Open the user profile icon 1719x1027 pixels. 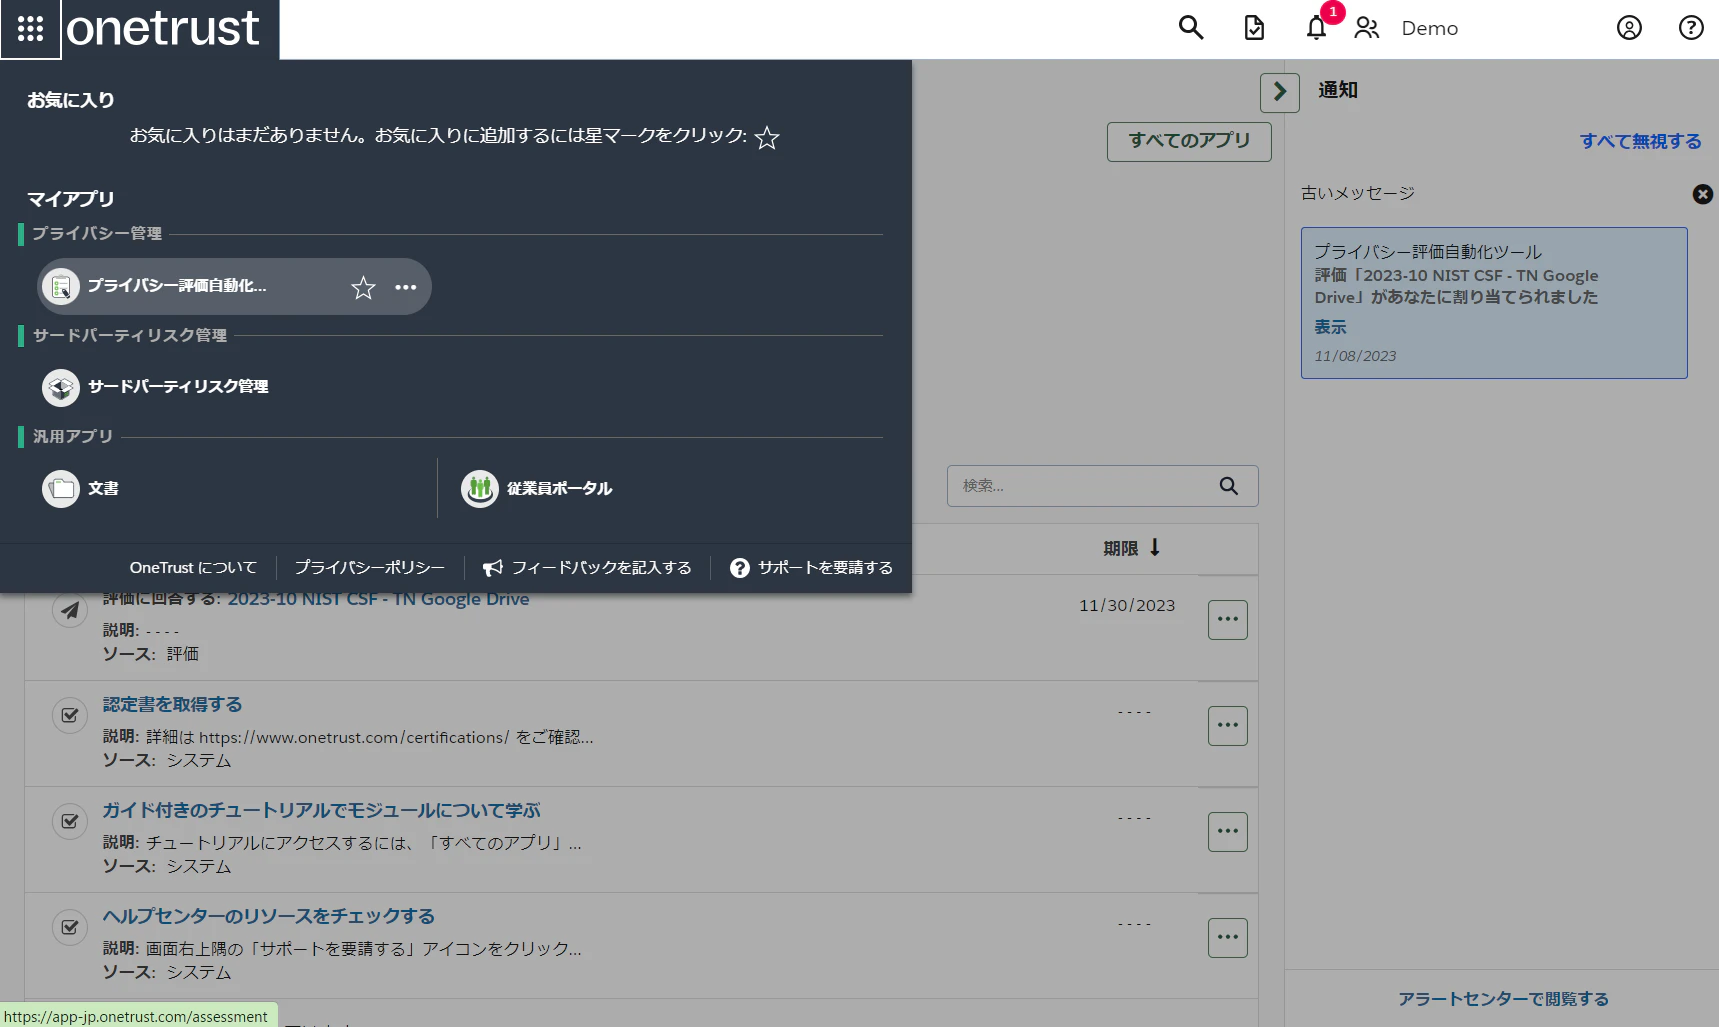coord(1629,28)
